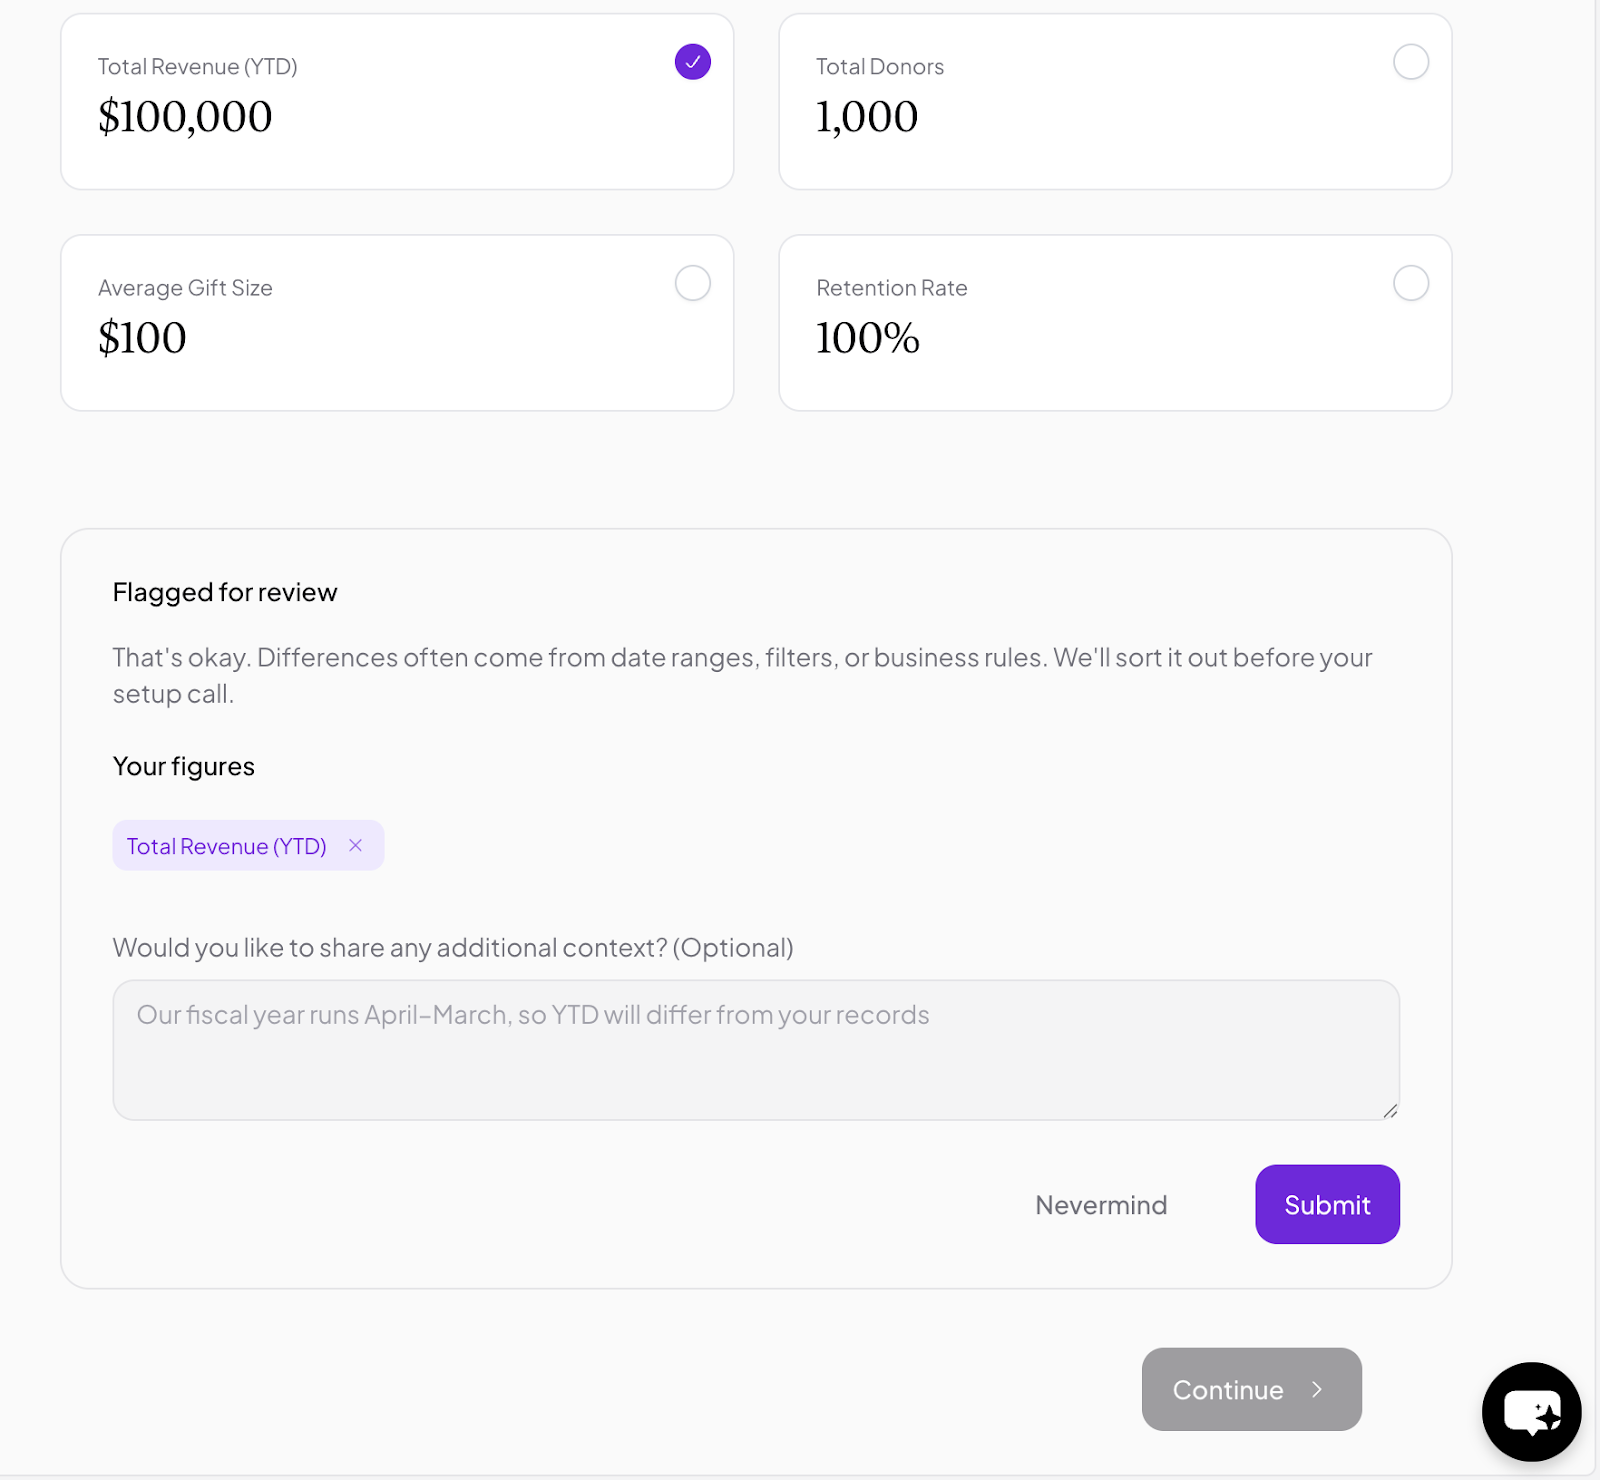This screenshot has height=1480, width=1600.
Task: Select the Total Donors card circle
Action: point(1410,62)
